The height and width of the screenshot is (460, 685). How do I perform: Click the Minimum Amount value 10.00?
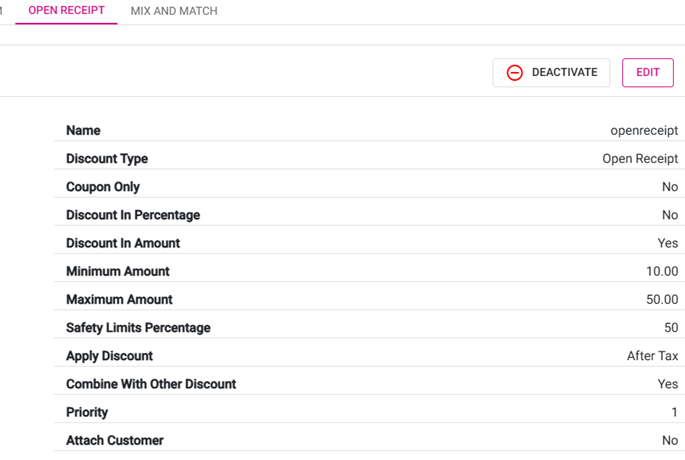click(x=662, y=271)
